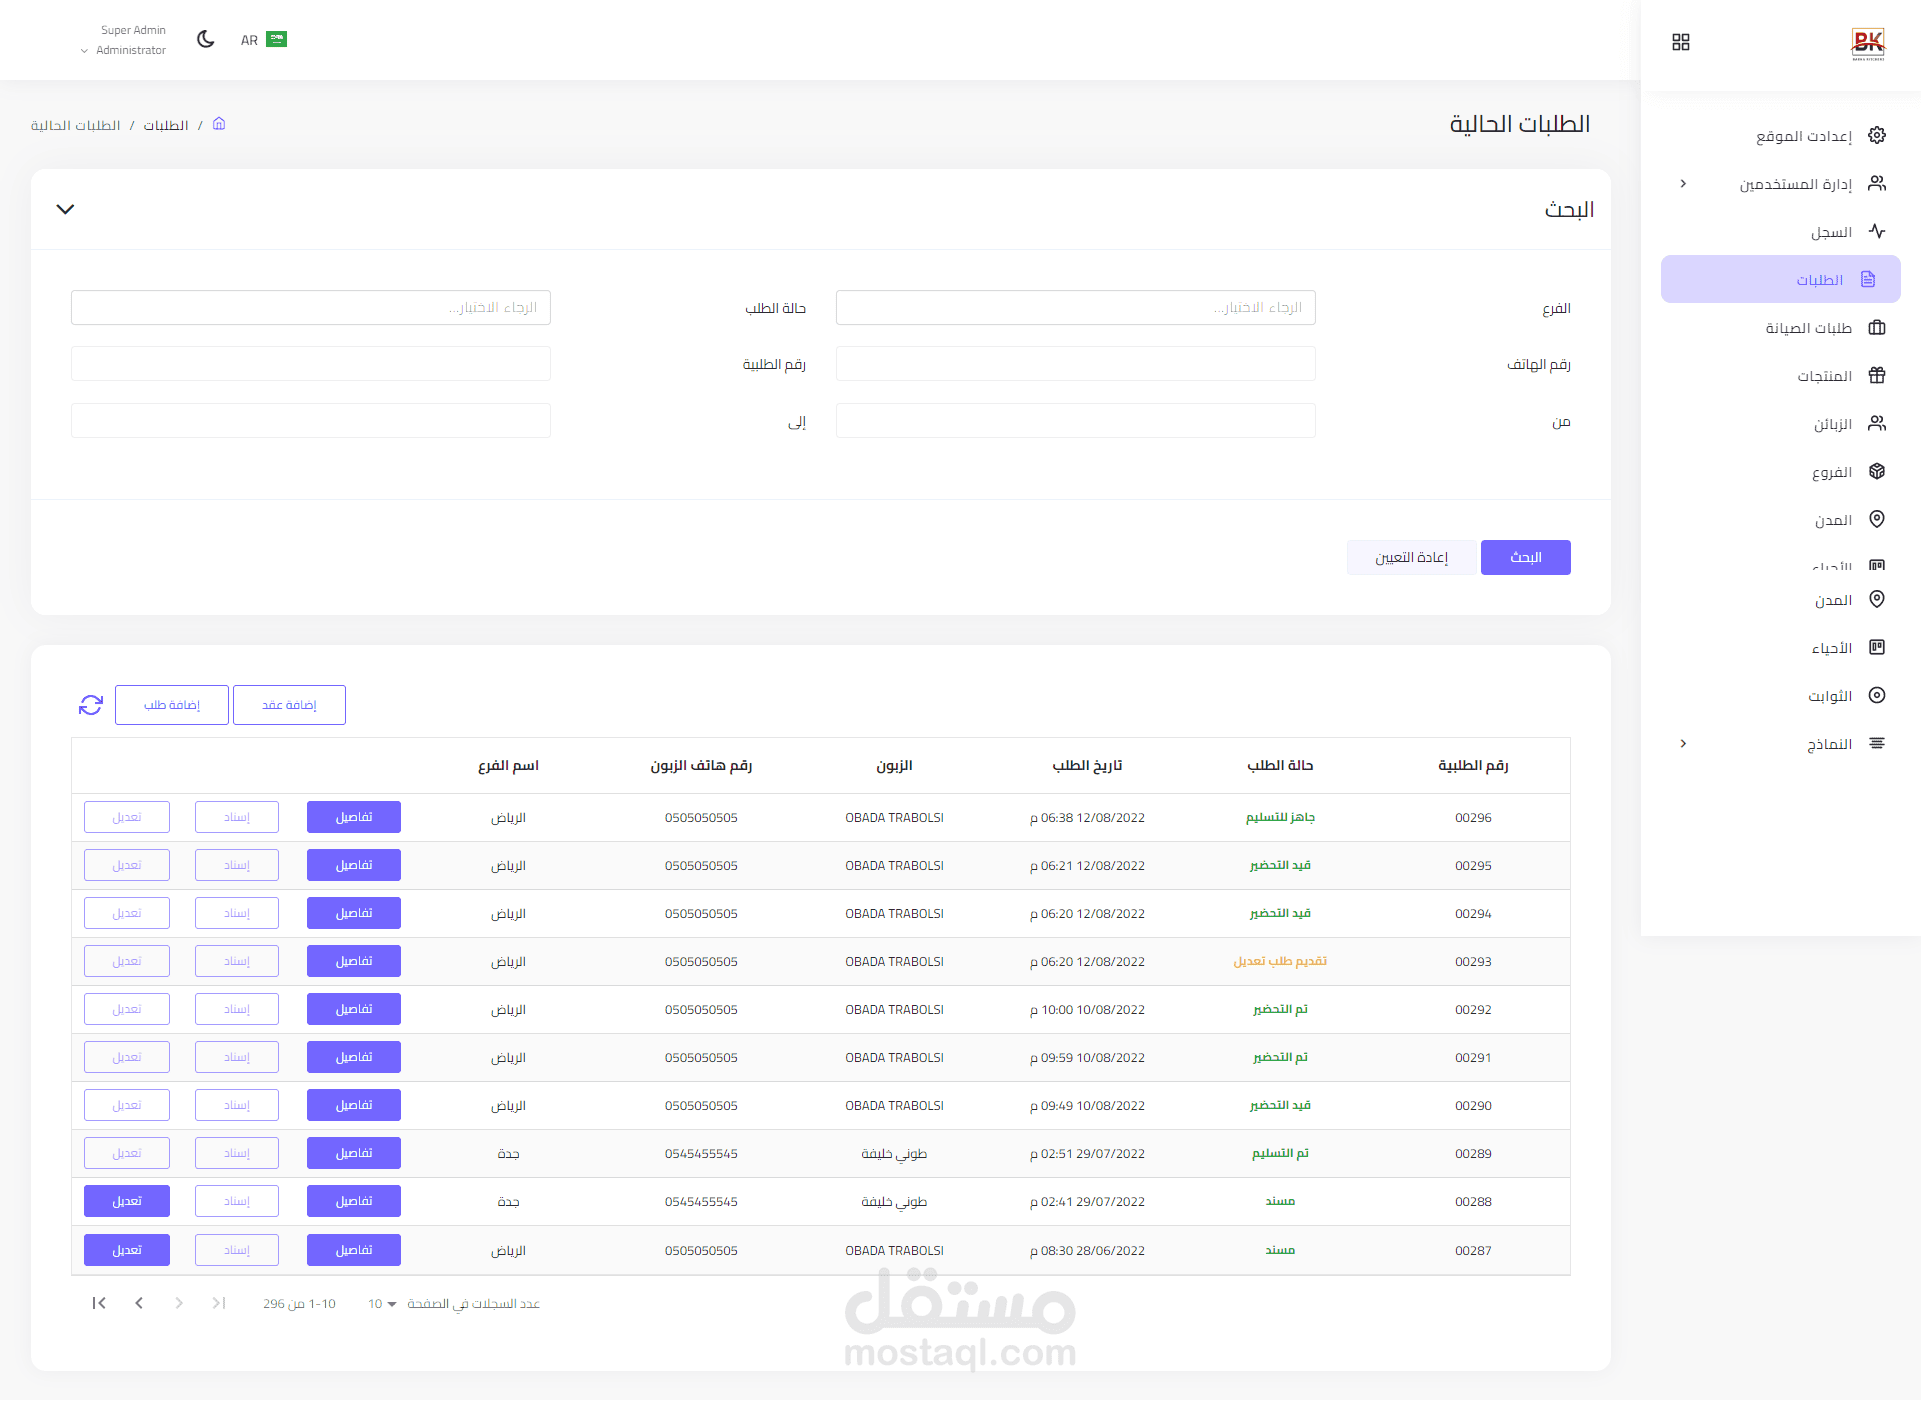Viewport: 1921px width, 1401px height.
Task: Click the refresh icon above the orders table
Action: [91, 705]
